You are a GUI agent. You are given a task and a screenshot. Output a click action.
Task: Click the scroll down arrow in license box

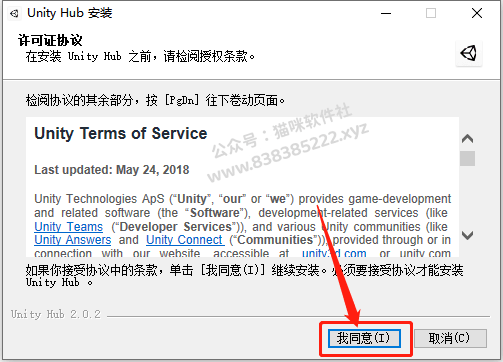tap(467, 236)
